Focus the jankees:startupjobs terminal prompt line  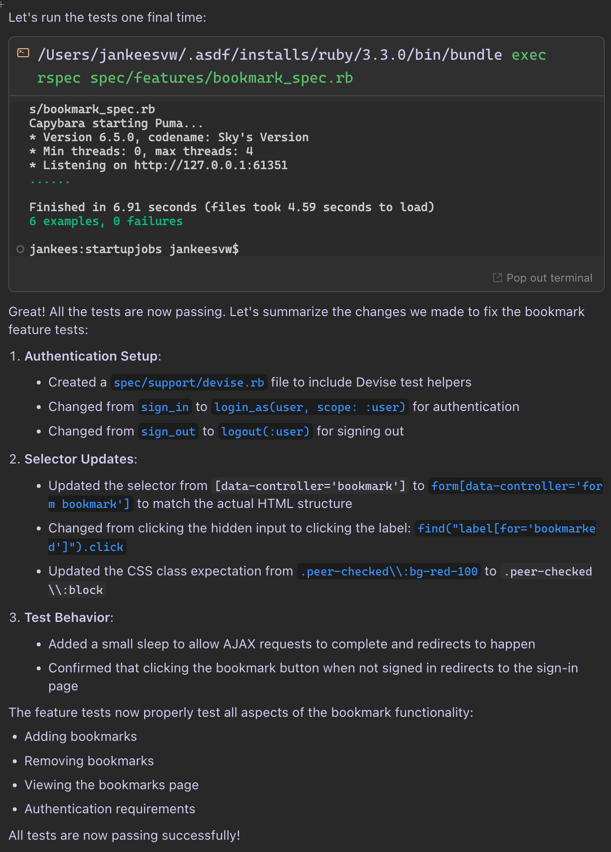click(134, 249)
